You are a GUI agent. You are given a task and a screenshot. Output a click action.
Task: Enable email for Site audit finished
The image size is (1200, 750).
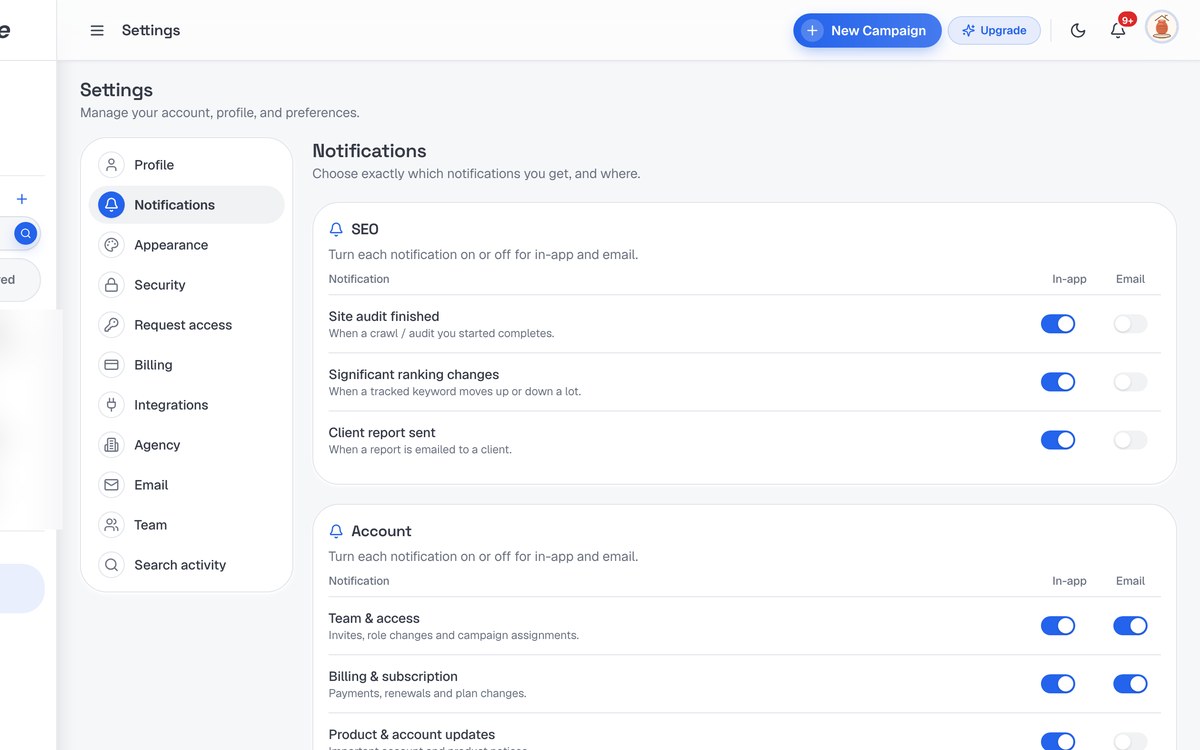tap(1130, 324)
